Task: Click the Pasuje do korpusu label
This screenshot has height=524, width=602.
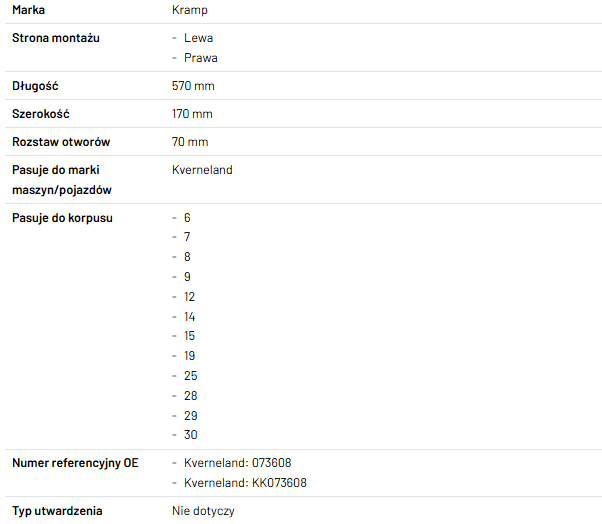Action: coord(62,218)
